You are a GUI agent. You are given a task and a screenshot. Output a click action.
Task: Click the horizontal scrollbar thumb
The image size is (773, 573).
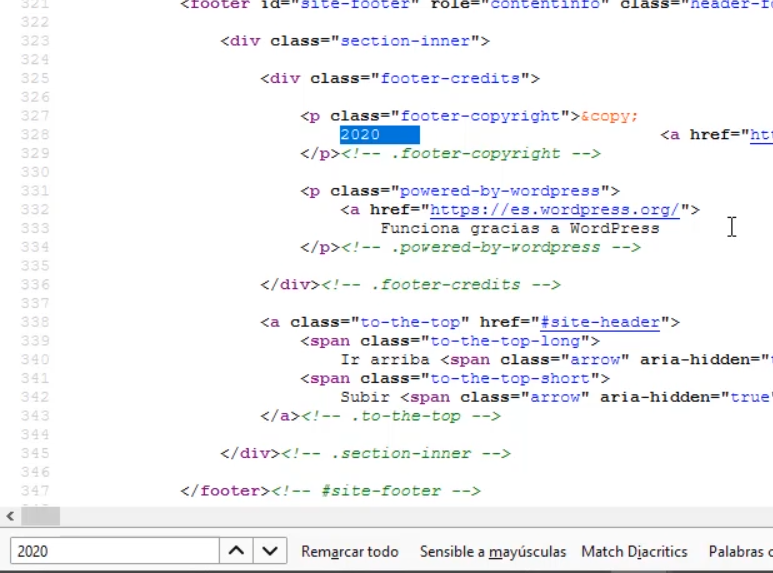coord(40,516)
